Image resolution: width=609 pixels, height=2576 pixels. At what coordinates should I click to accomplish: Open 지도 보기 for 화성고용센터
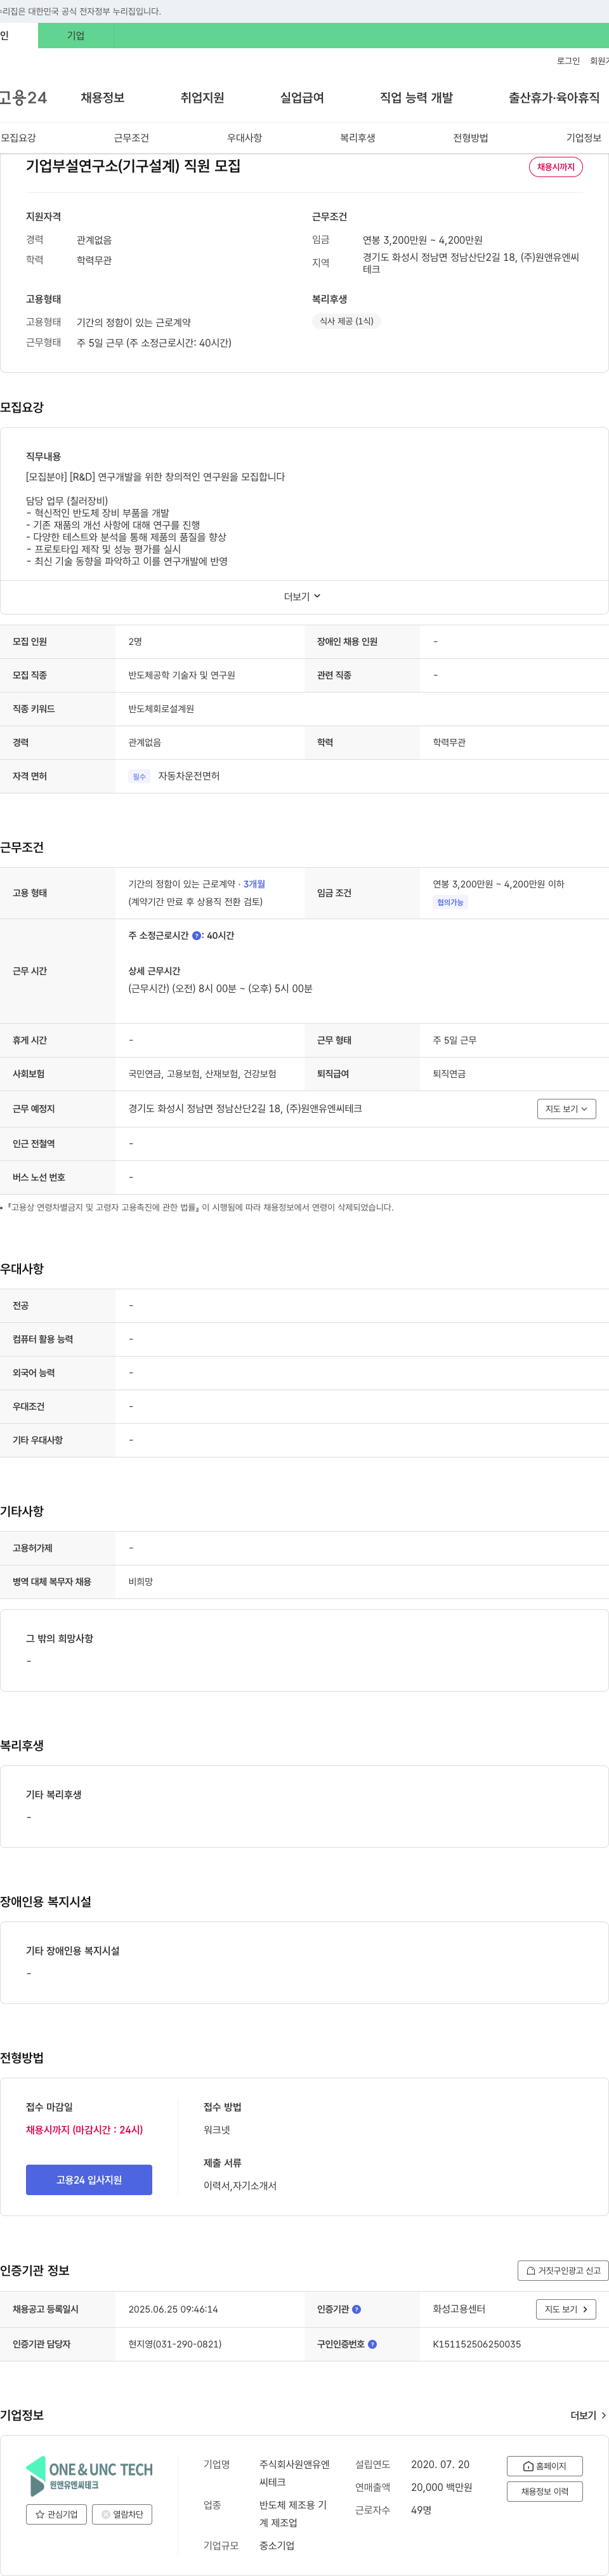point(566,2310)
